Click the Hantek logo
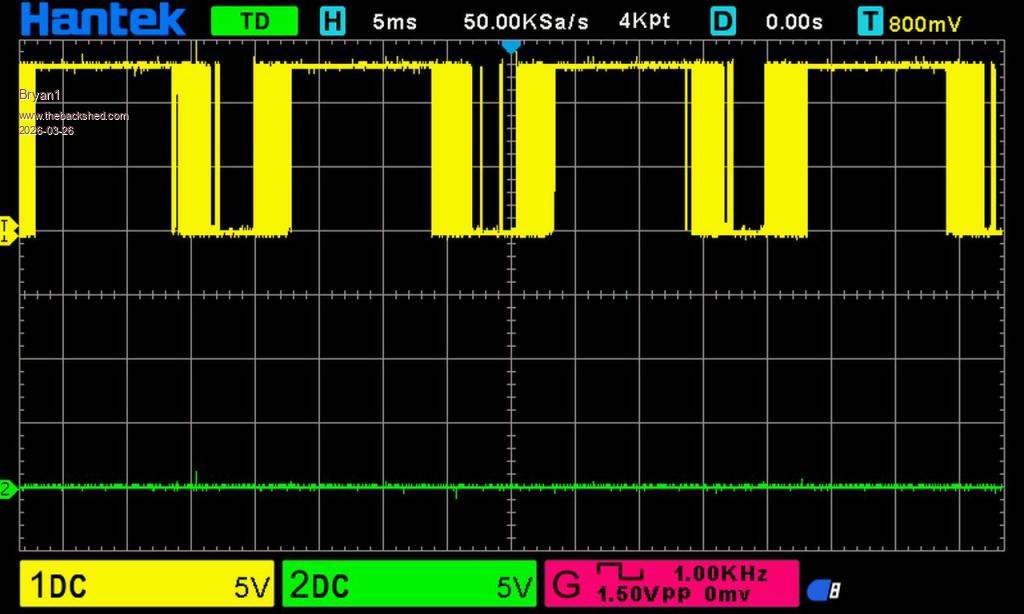 click(103, 20)
